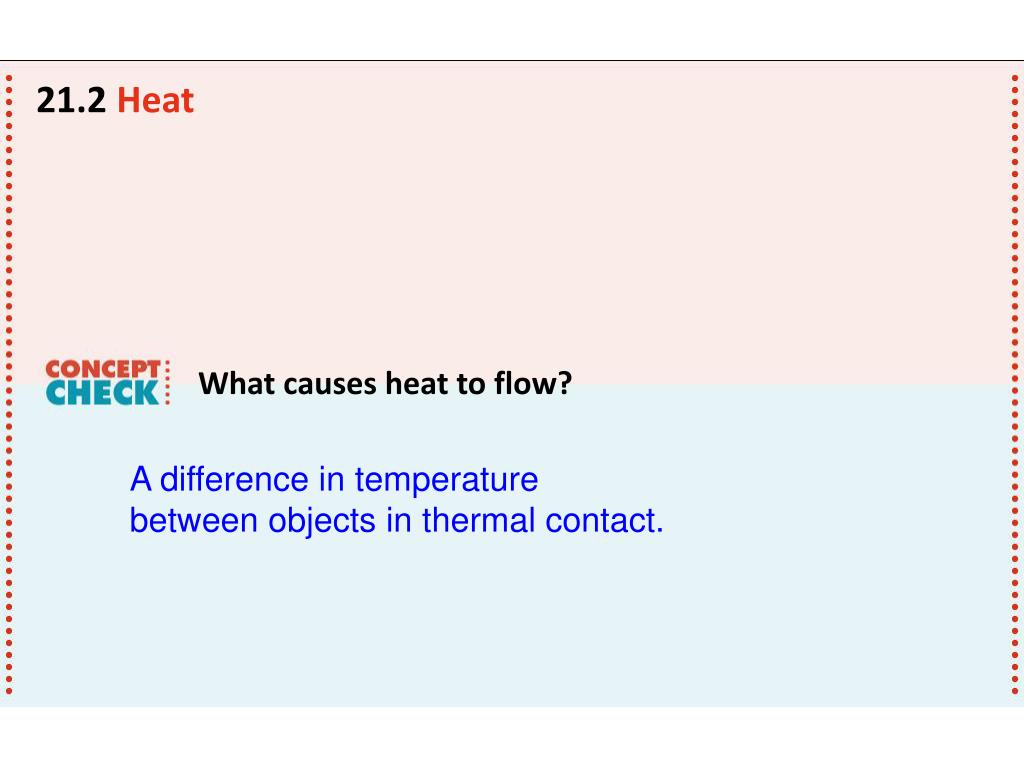Click the red Heat heading

(155, 101)
